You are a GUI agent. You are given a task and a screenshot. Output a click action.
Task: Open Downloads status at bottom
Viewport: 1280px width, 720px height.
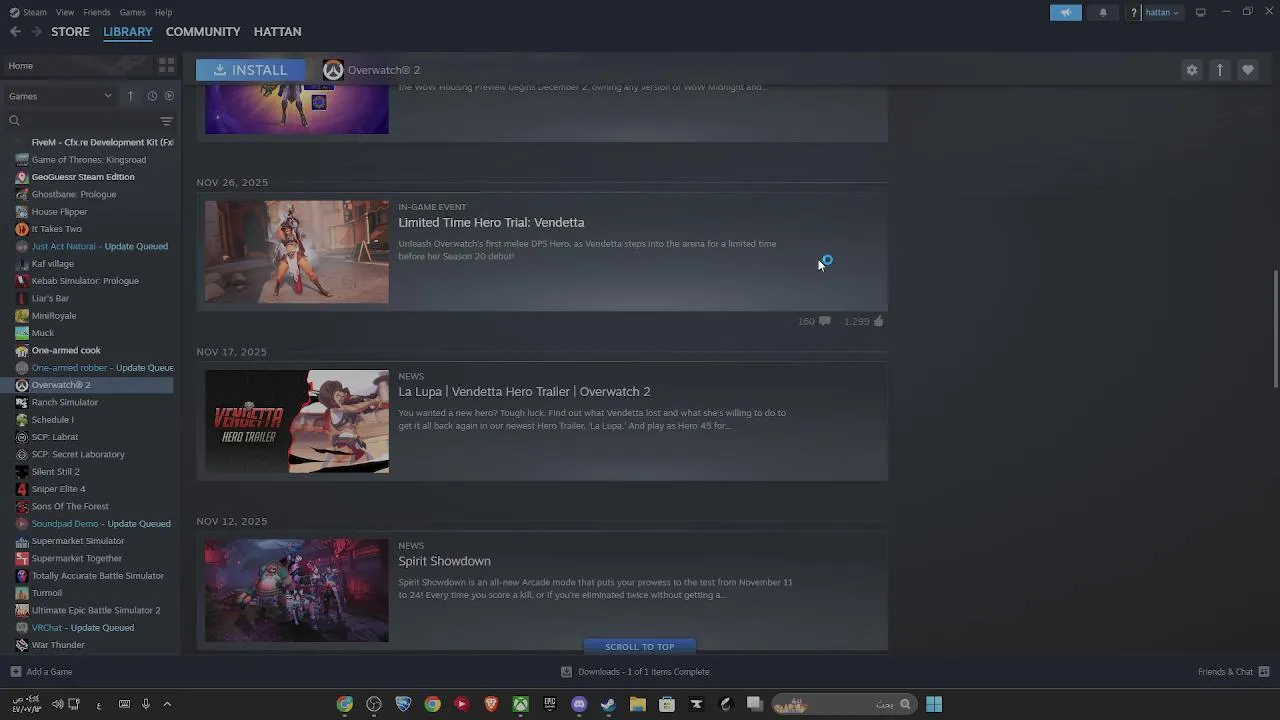635,672
